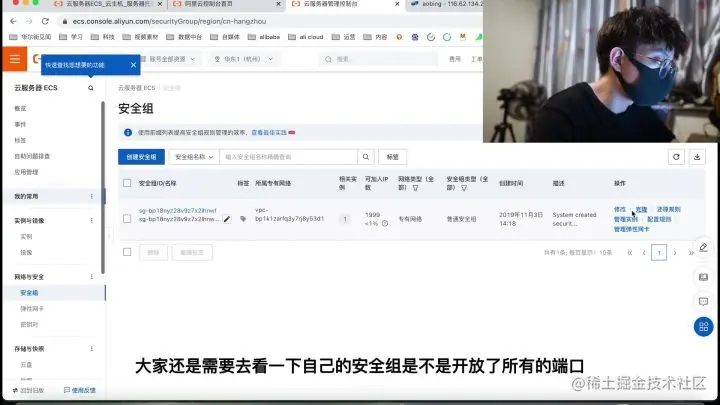
Task: Open 应用管理 in the sidebar
Action: coord(26,172)
